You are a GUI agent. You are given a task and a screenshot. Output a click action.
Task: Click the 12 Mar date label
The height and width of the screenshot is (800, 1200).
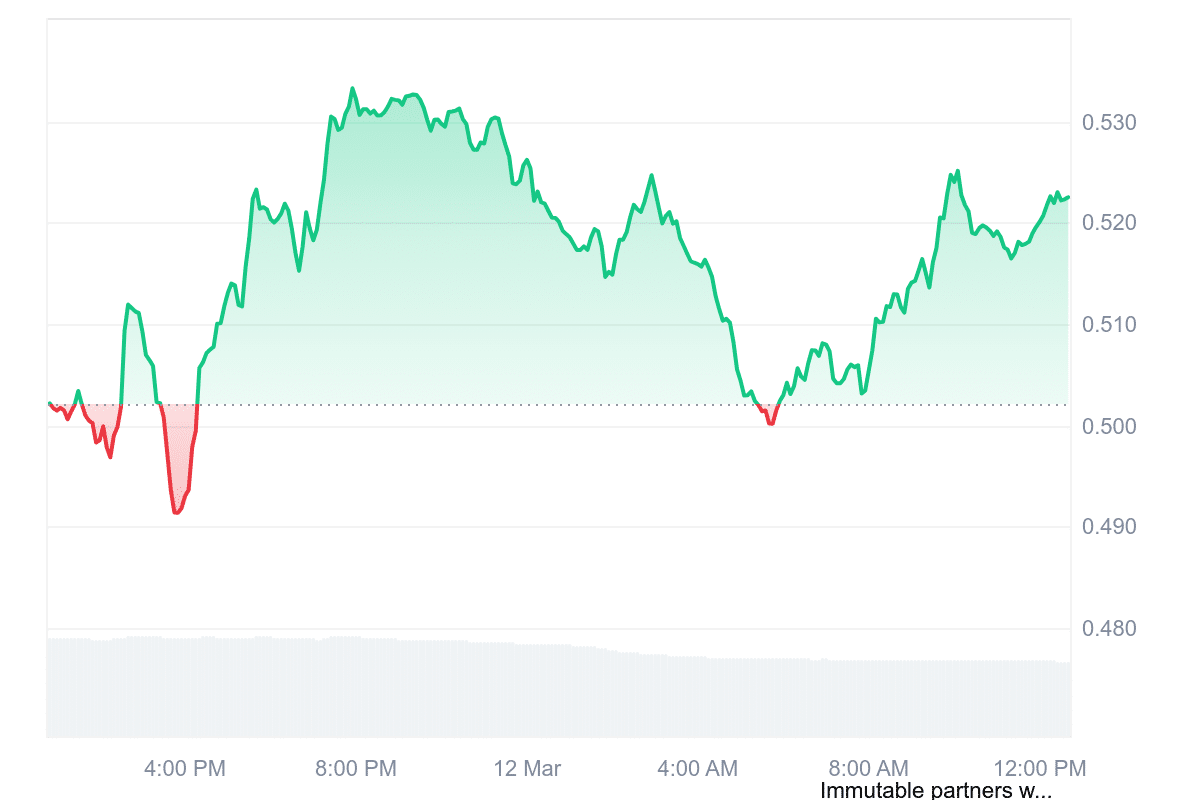coord(528,769)
